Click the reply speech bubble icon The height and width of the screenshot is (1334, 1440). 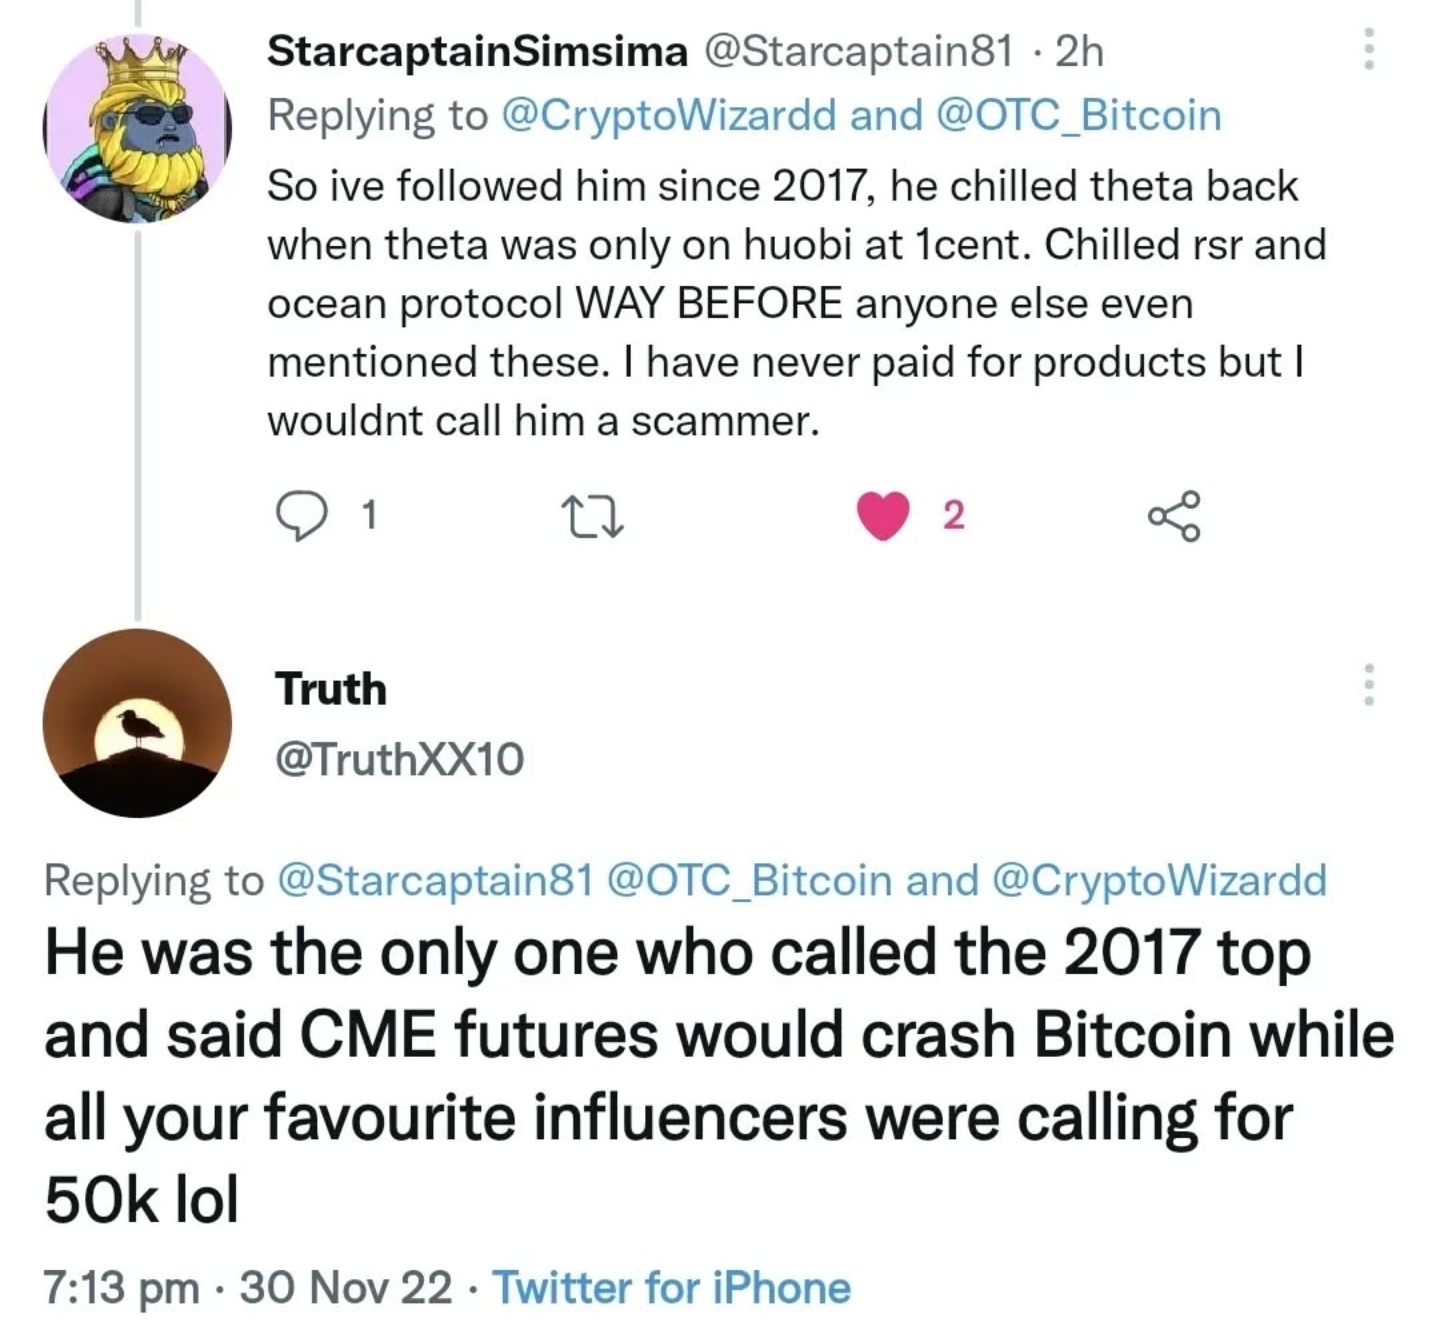[x=297, y=516]
